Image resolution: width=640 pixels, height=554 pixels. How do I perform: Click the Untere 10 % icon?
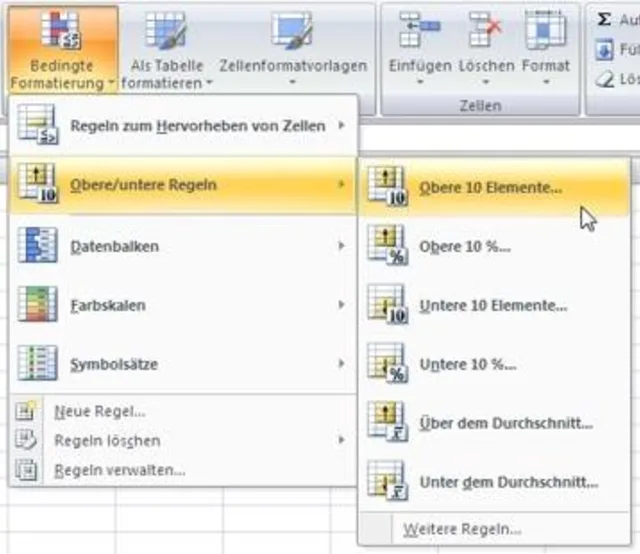pyautogui.click(x=388, y=363)
